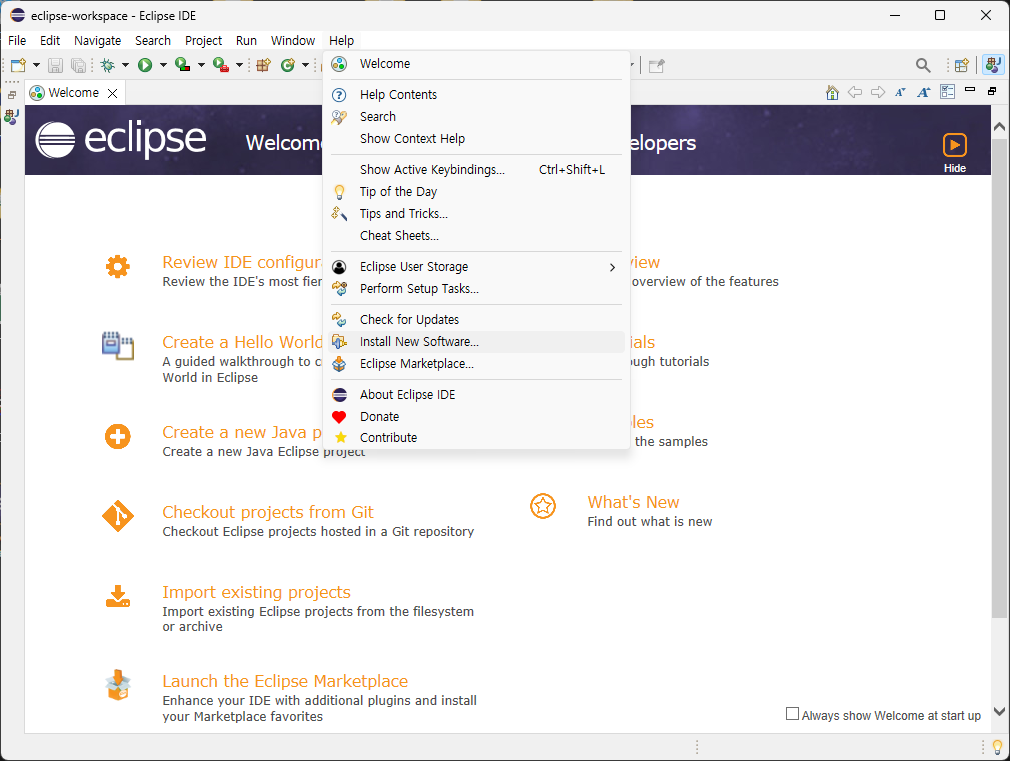1010x761 pixels.
Task: Click the magnifier search icon in the toolbar
Action: tap(923, 65)
